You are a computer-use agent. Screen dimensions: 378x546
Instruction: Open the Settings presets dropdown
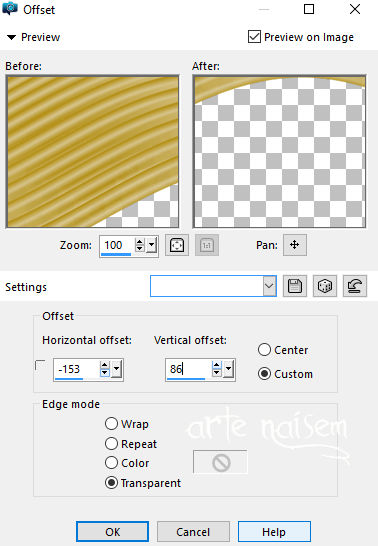(x=269, y=286)
